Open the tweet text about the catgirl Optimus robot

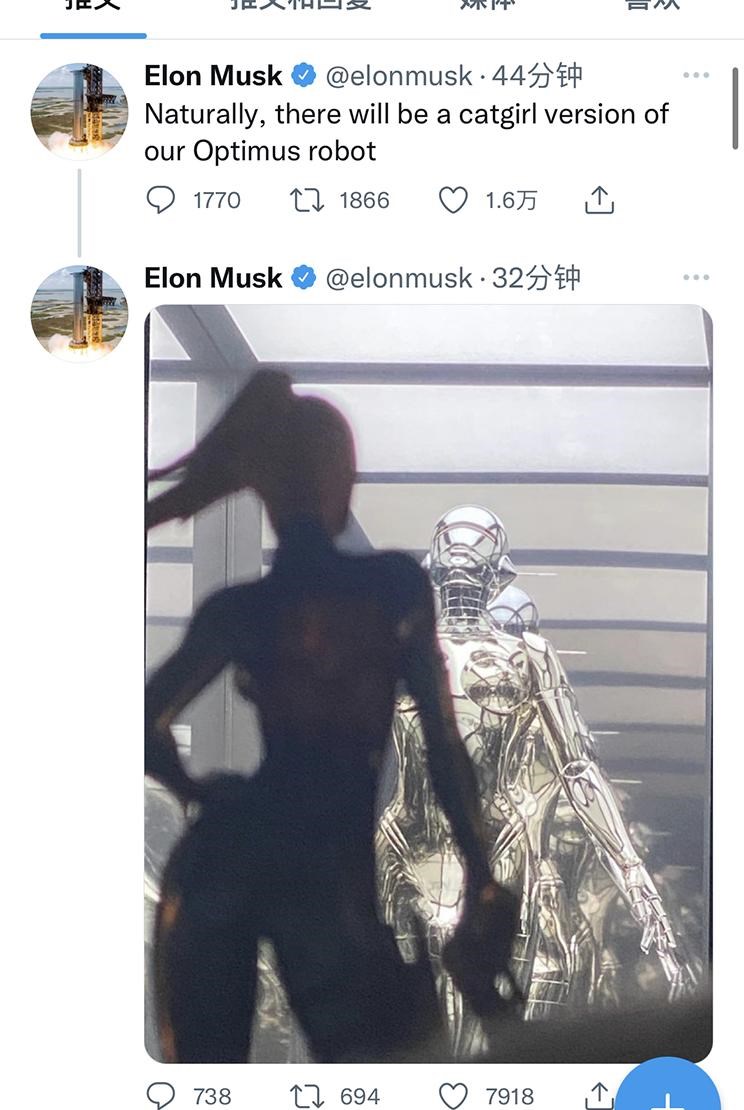(406, 132)
